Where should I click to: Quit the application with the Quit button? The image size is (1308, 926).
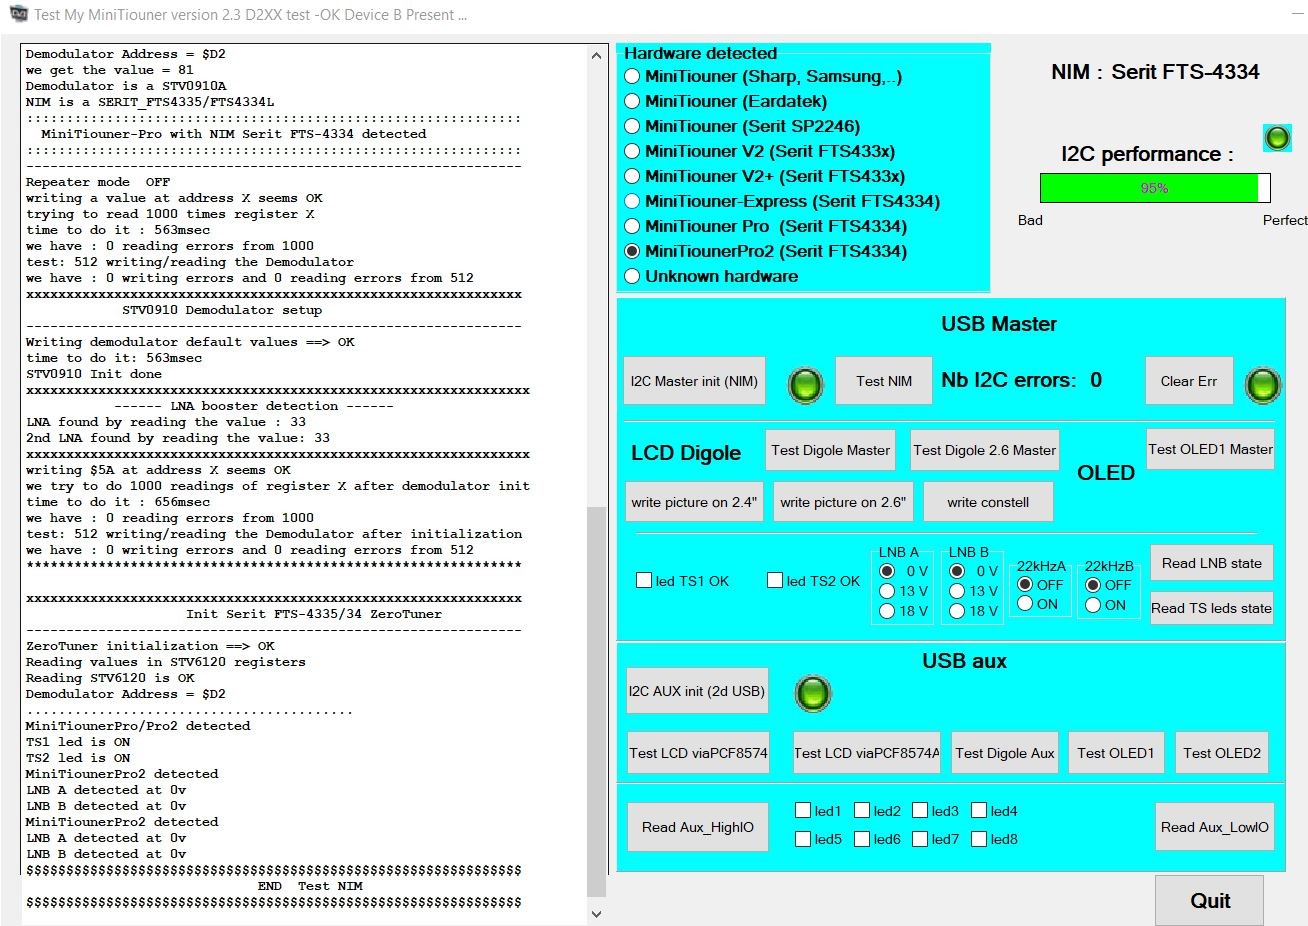tap(1210, 901)
